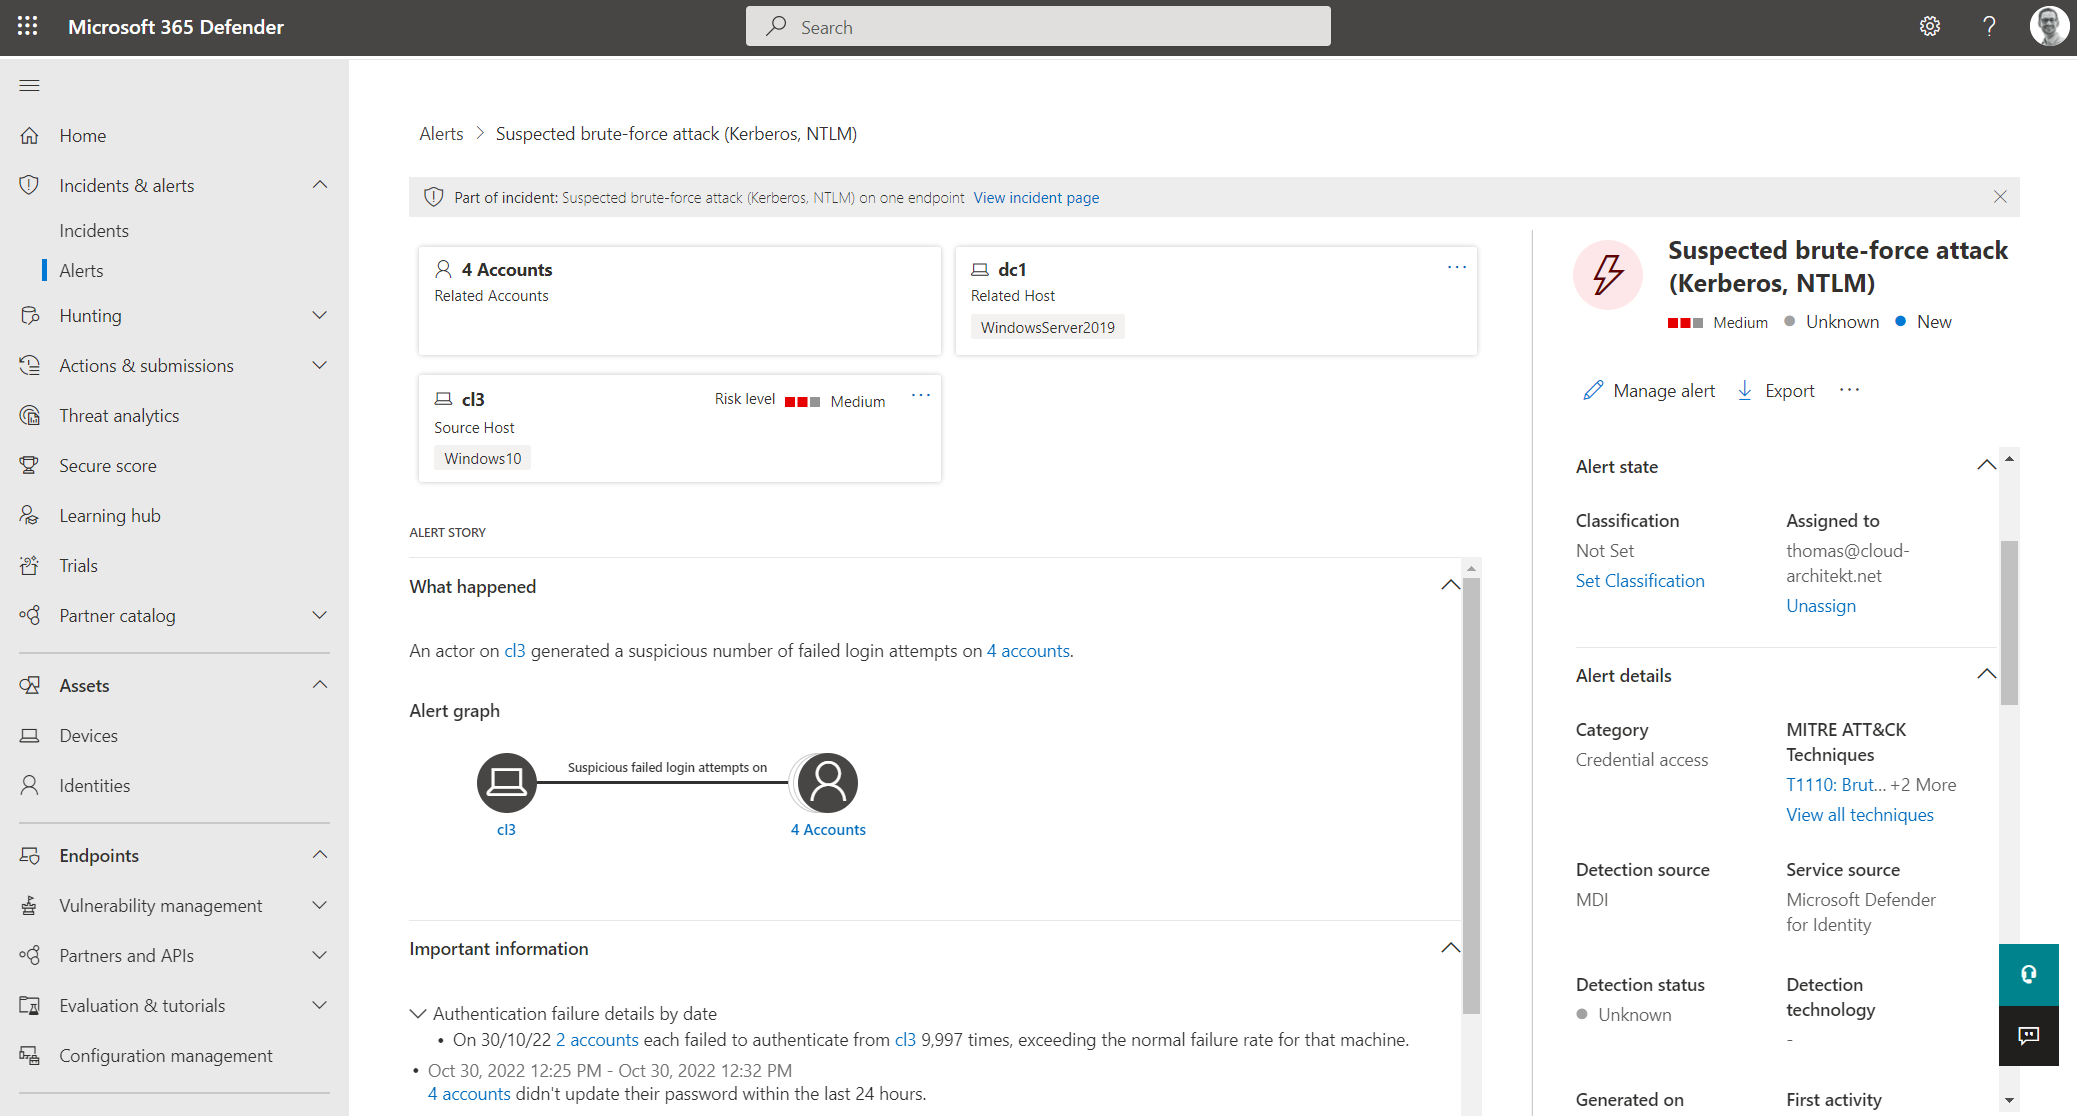This screenshot has height=1116, width=2077.
Task: Select Alerts in the sidebar
Action: (x=81, y=270)
